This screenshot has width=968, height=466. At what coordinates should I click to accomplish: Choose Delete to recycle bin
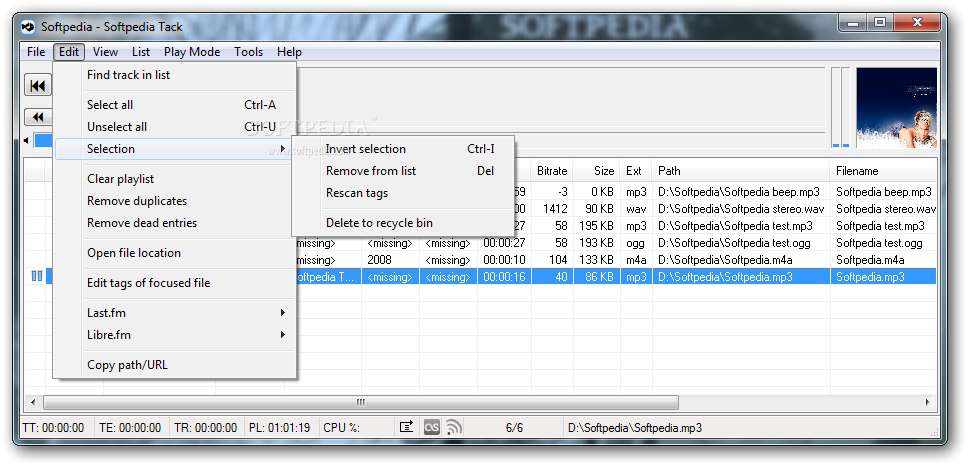(403, 223)
